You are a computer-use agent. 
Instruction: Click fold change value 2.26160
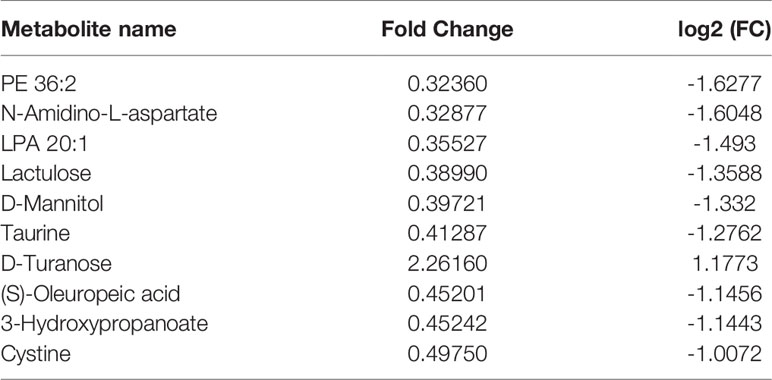(447, 264)
